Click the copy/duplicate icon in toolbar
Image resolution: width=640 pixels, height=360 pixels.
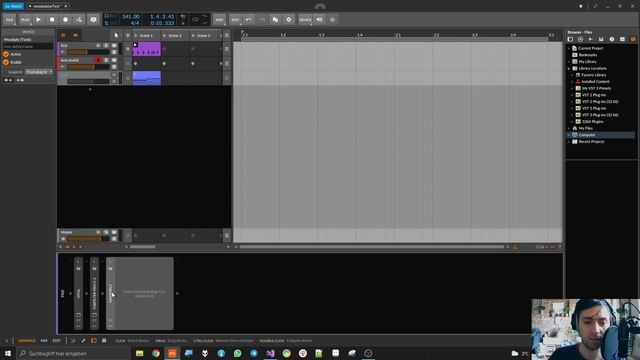click(276, 20)
